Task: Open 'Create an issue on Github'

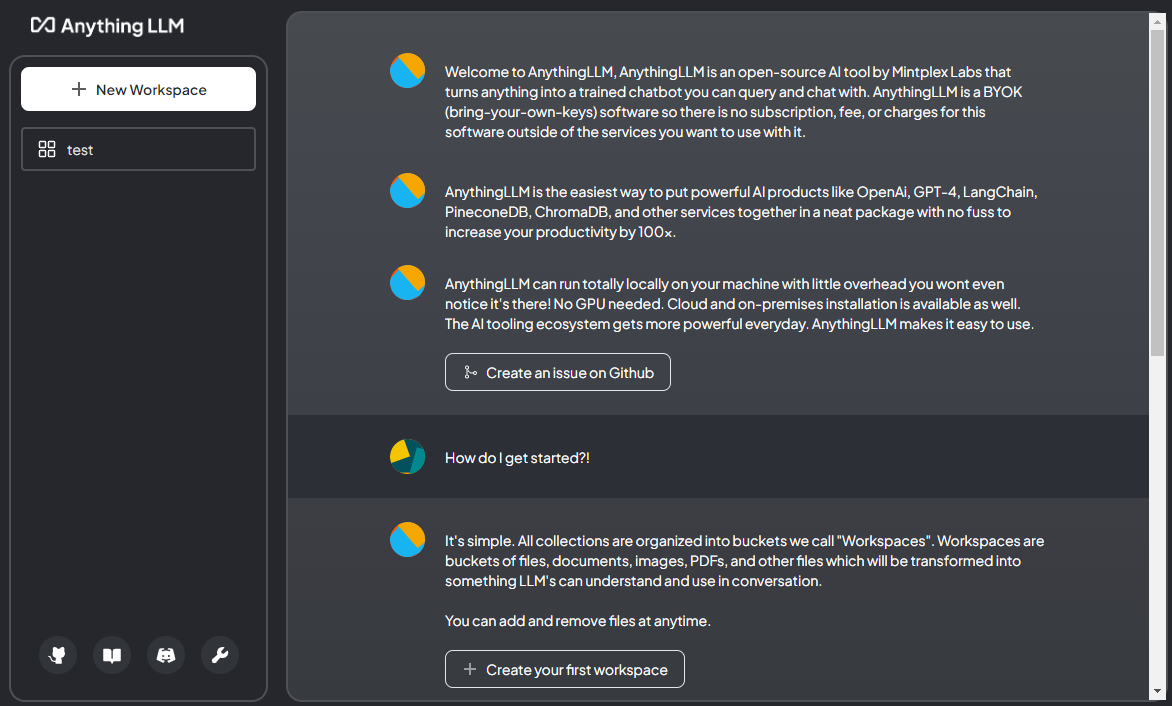Action: (557, 371)
